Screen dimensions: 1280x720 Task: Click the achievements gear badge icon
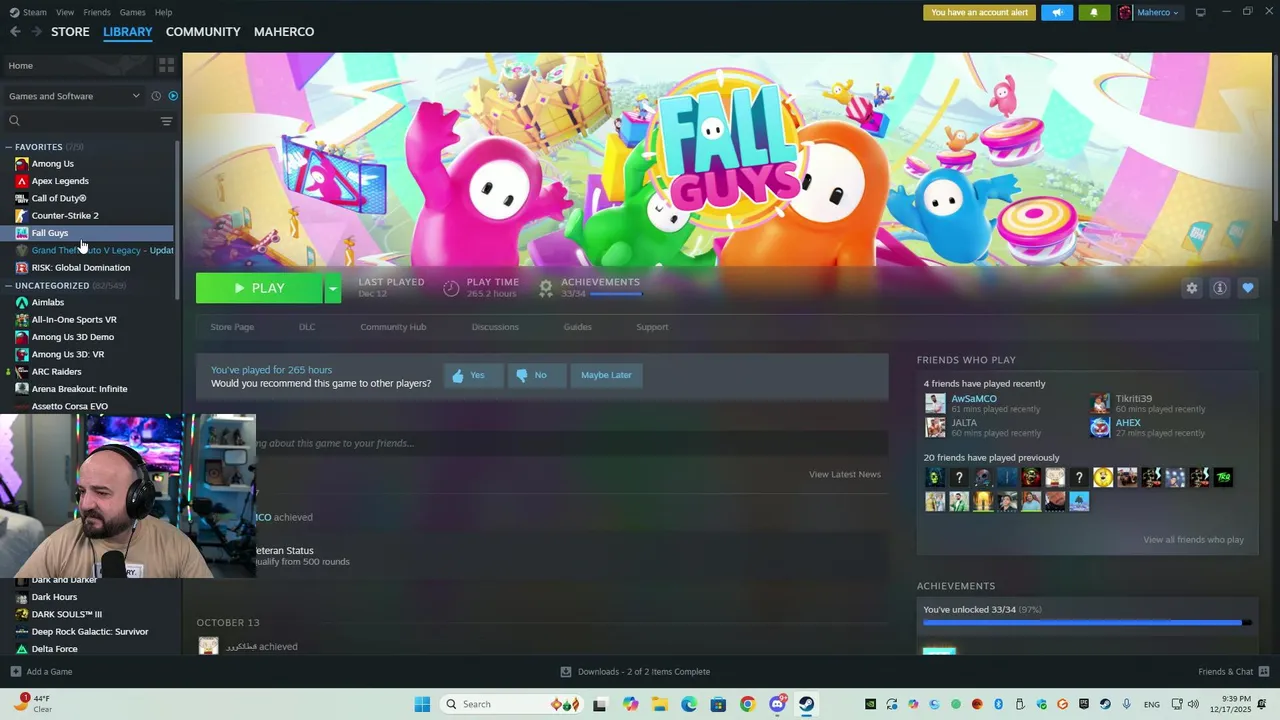pos(545,288)
